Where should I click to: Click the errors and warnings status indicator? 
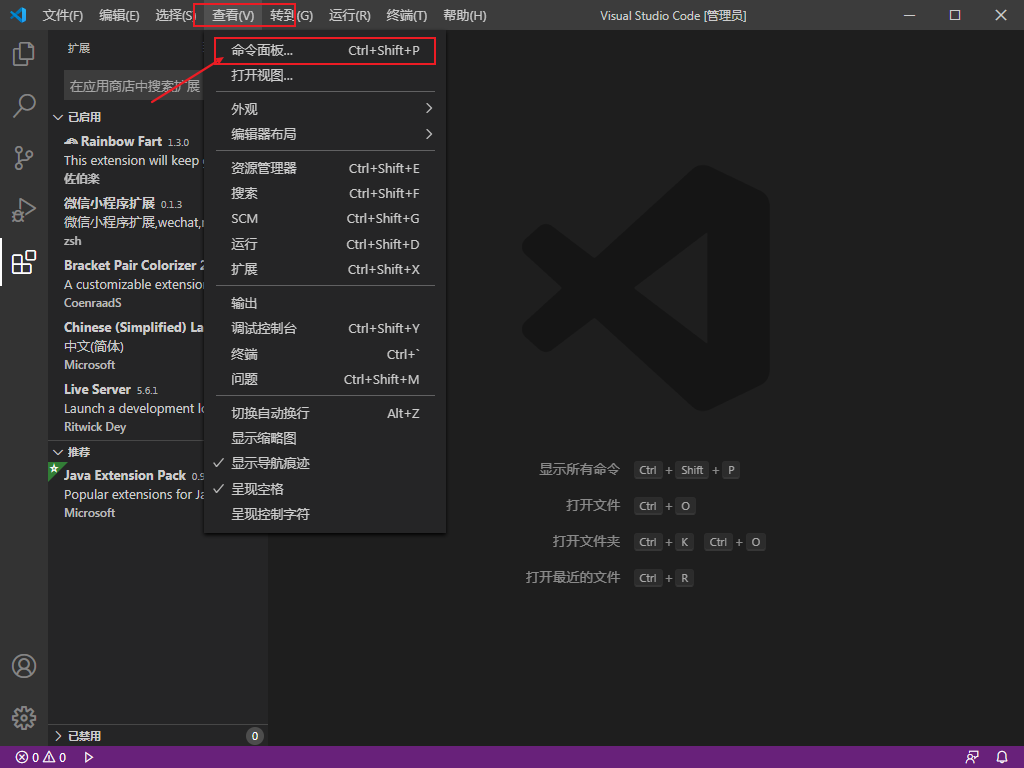(x=41, y=758)
